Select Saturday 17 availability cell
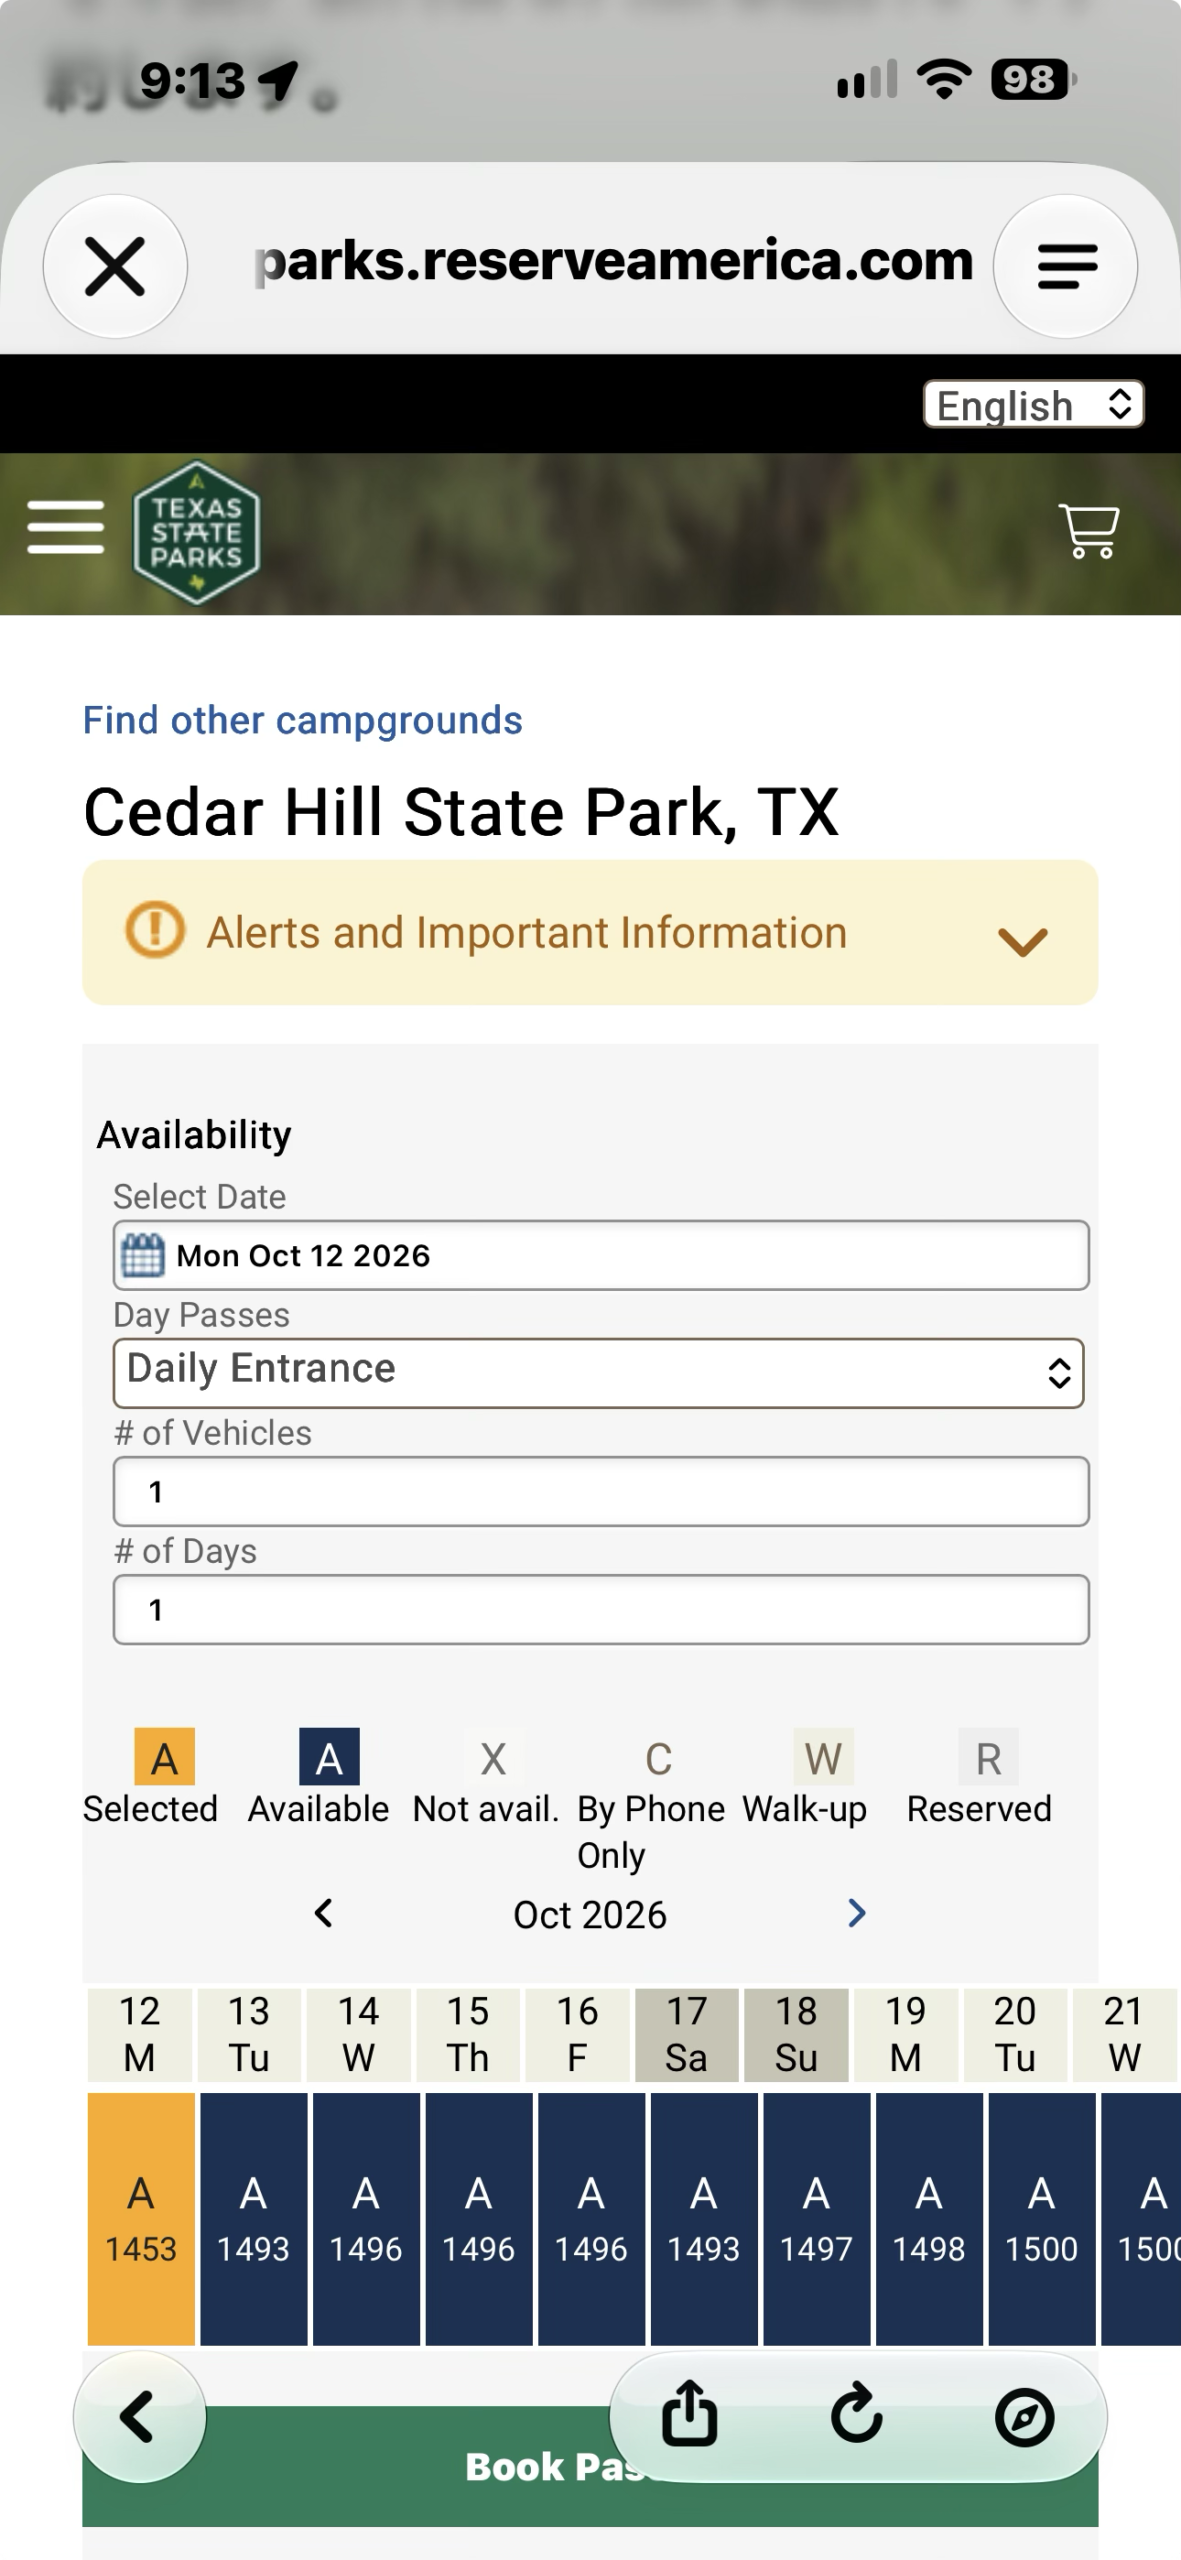The height and width of the screenshot is (2560, 1181). [x=704, y=2218]
